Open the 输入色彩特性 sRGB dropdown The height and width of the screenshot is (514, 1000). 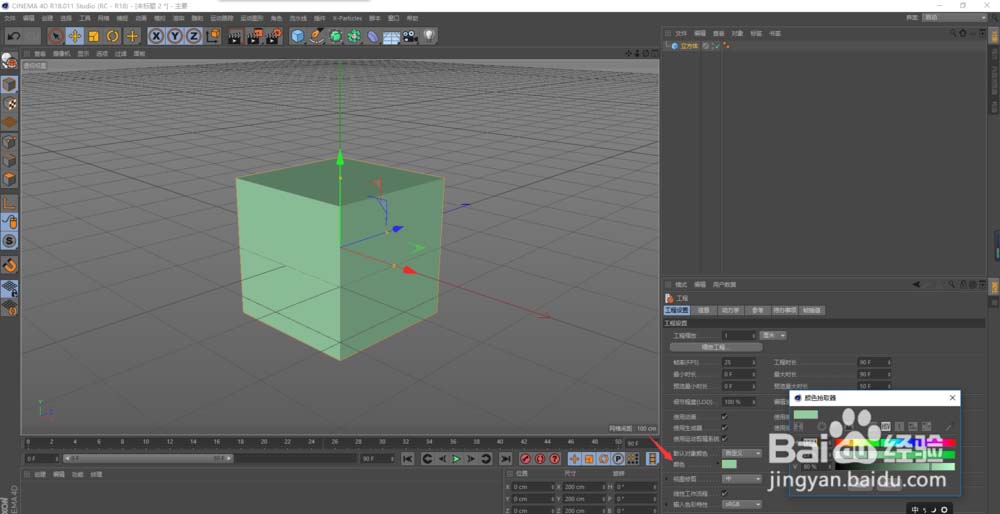tap(741, 505)
